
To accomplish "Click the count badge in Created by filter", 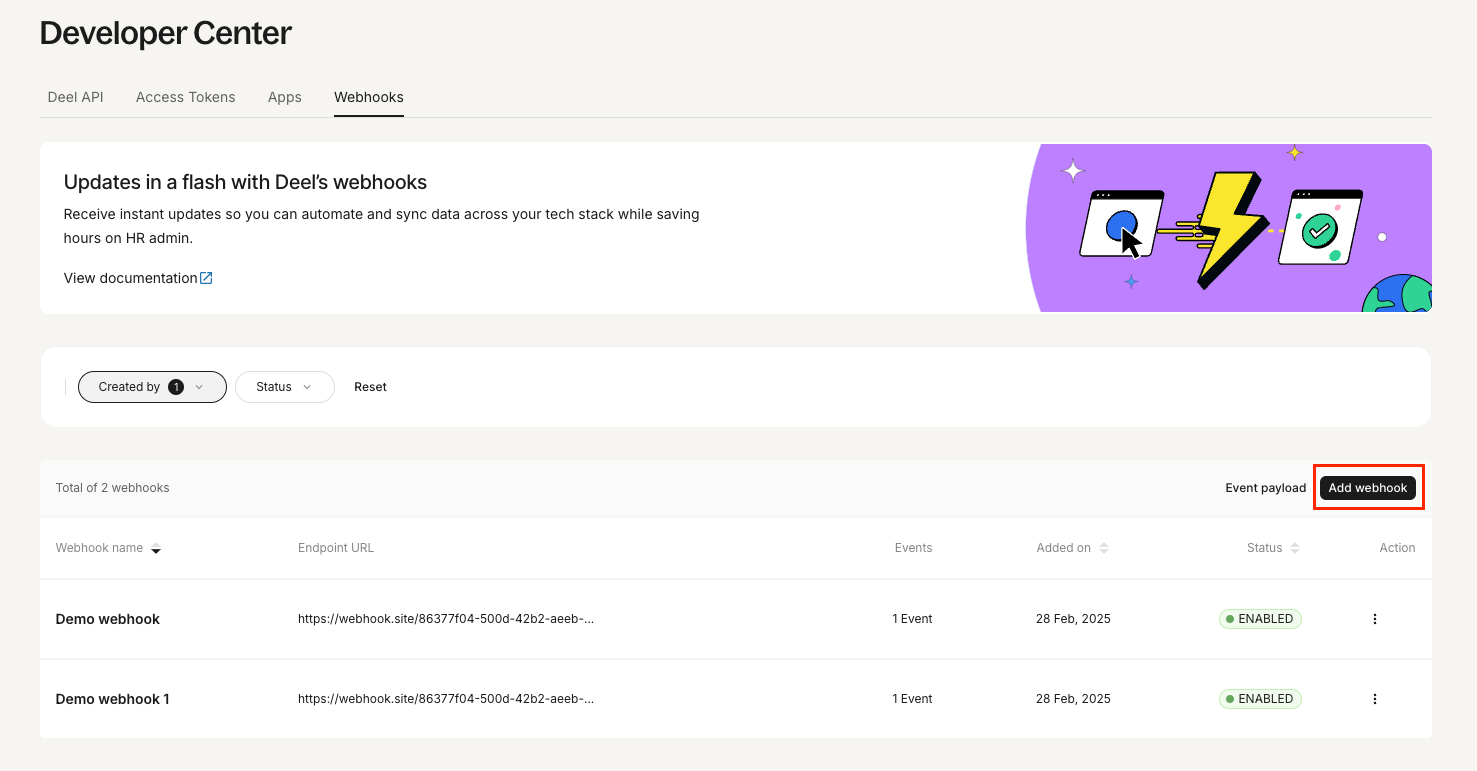I will click(176, 387).
